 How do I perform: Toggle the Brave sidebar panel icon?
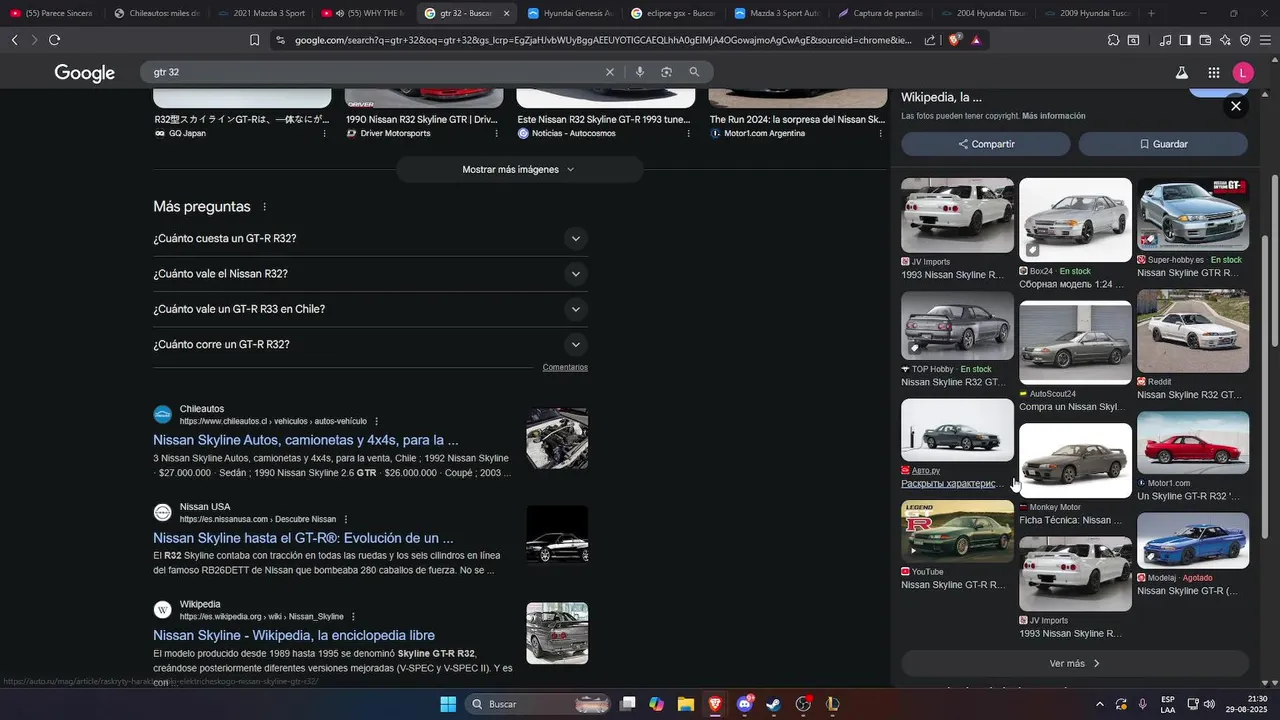pyautogui.click(x=1185, y=40)
